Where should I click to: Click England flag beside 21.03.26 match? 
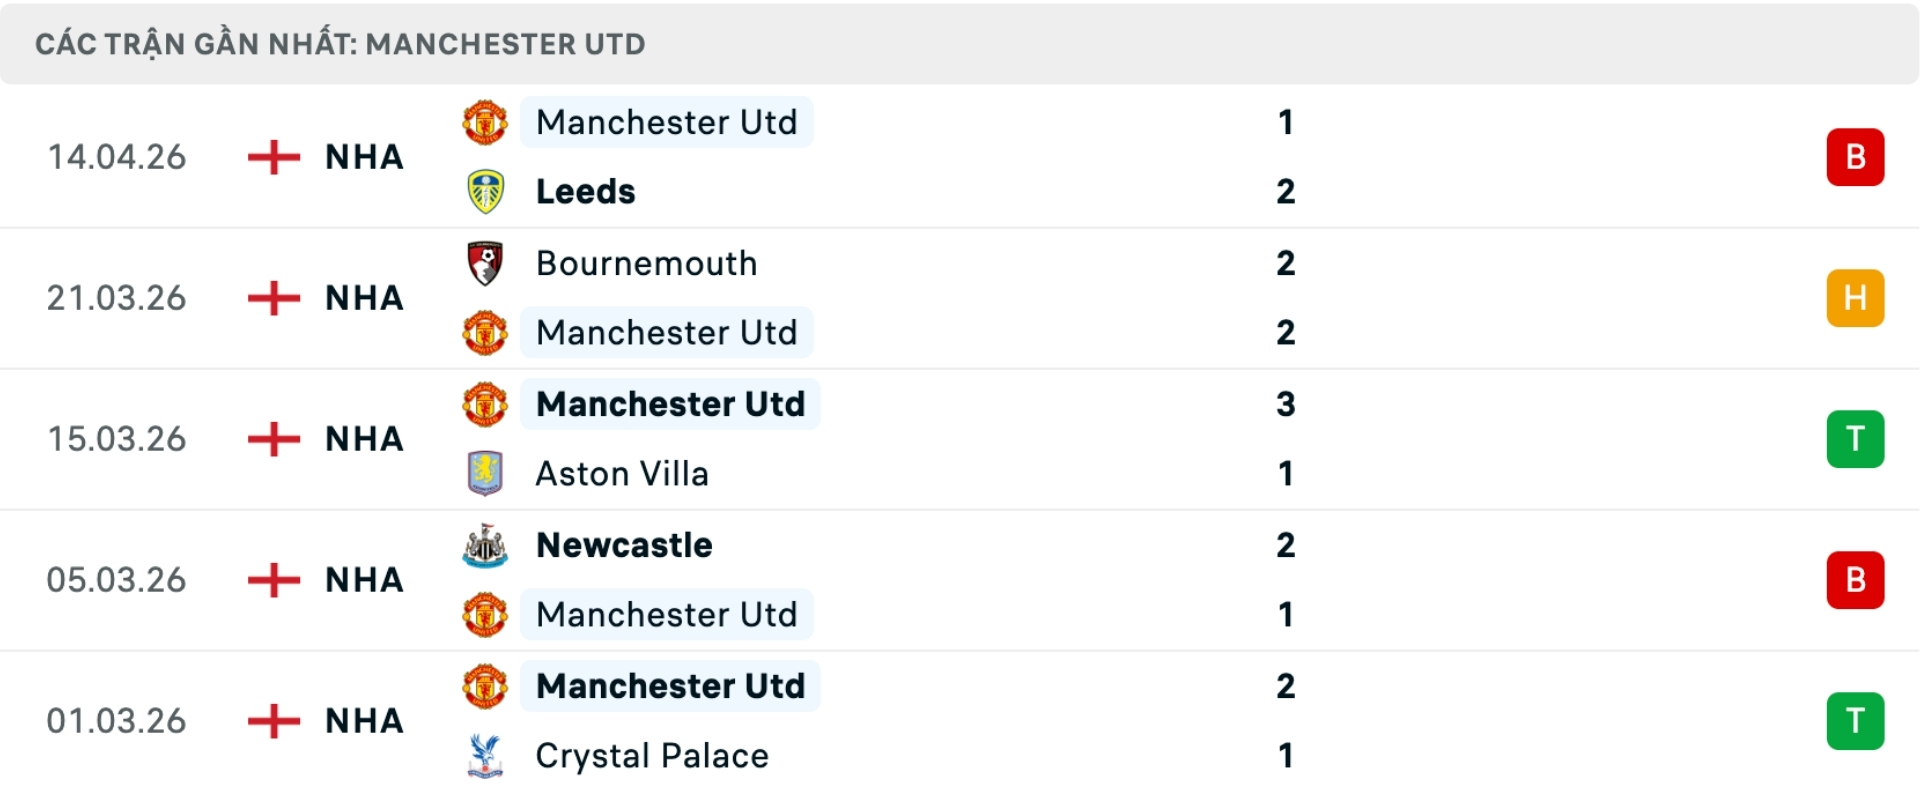point(274,298)
